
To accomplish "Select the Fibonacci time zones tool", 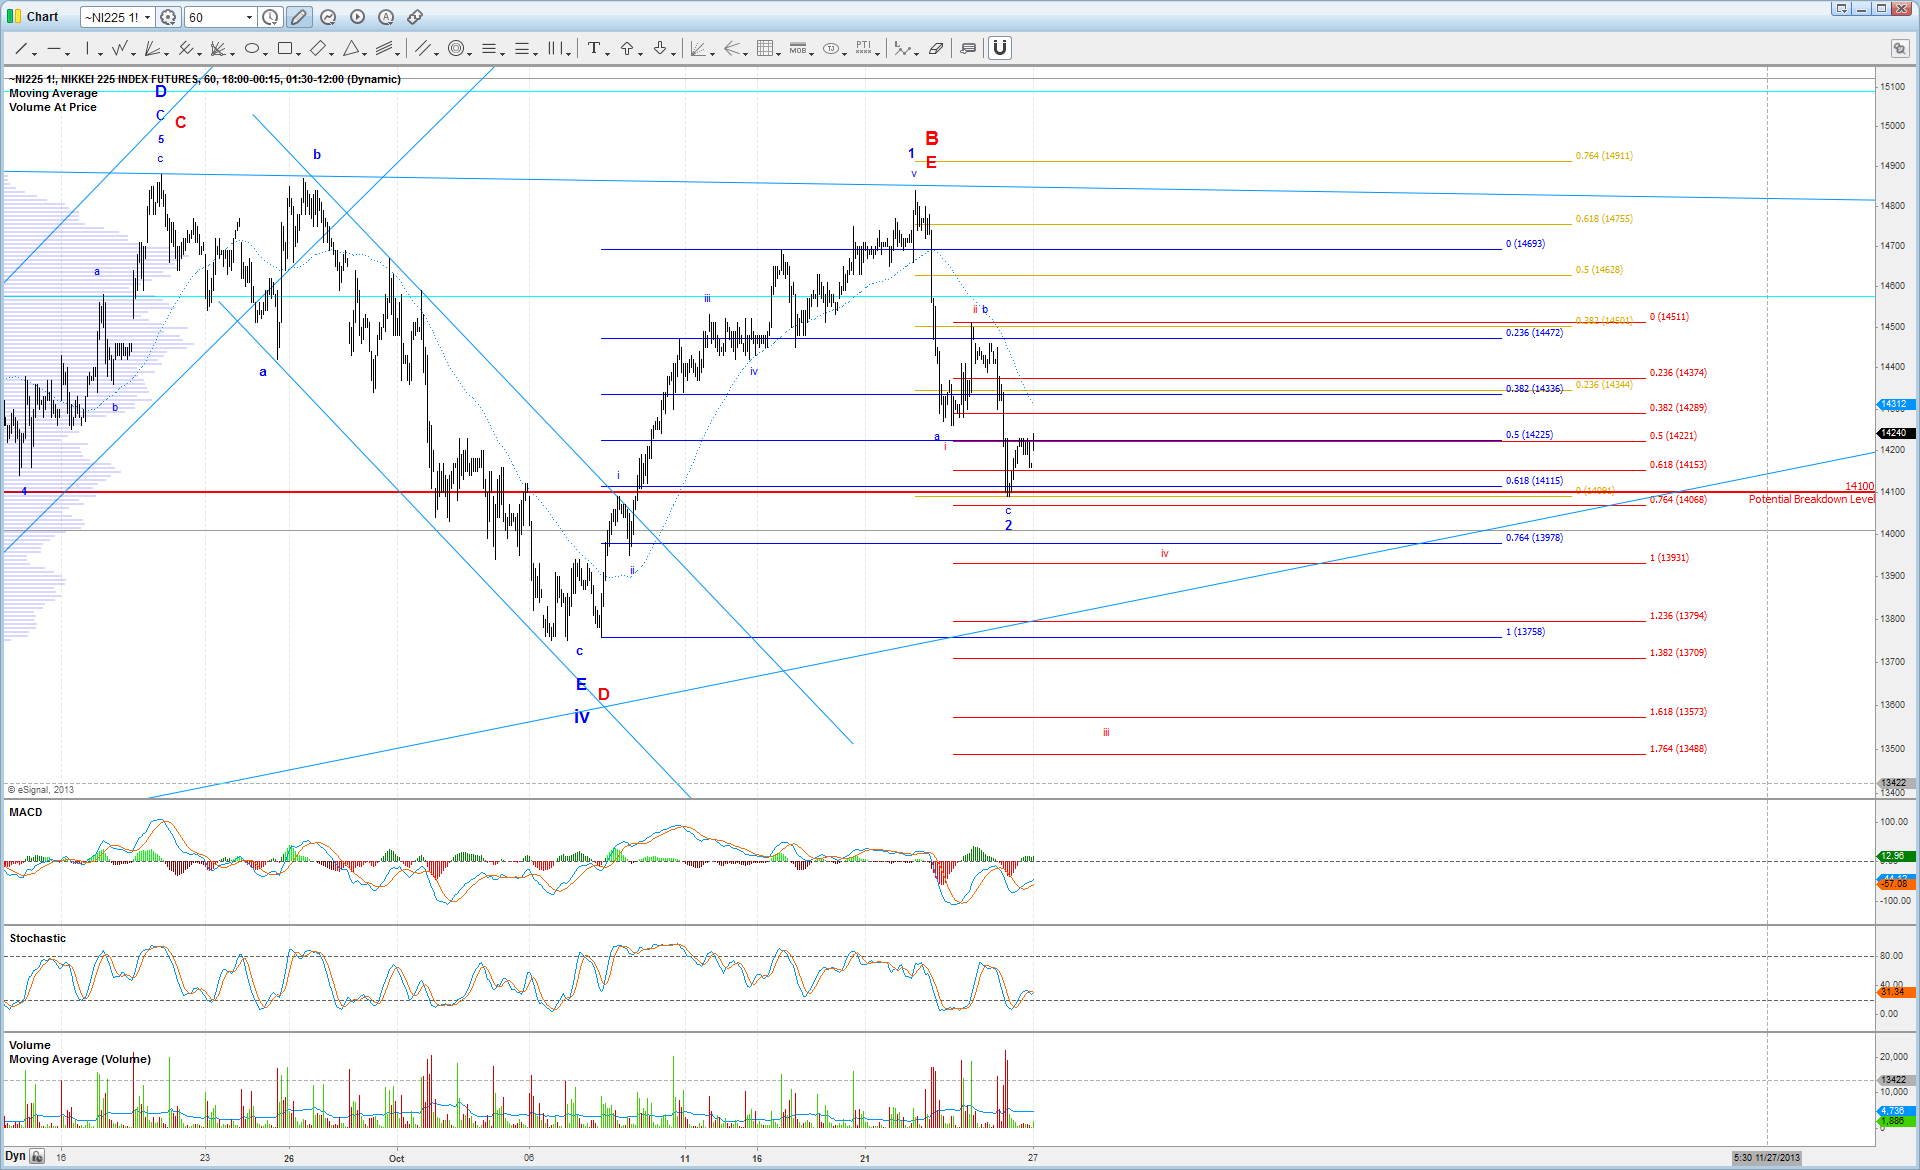I will (556, 48).
